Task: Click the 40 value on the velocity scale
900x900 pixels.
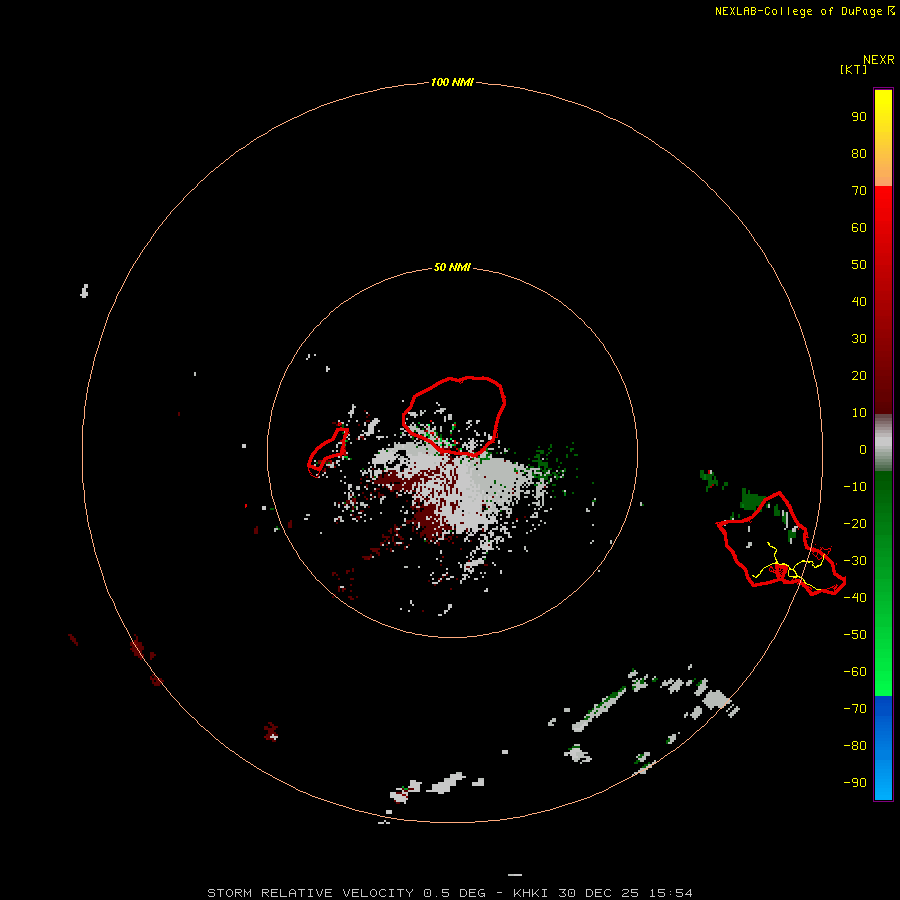Action: click(859, 301)
